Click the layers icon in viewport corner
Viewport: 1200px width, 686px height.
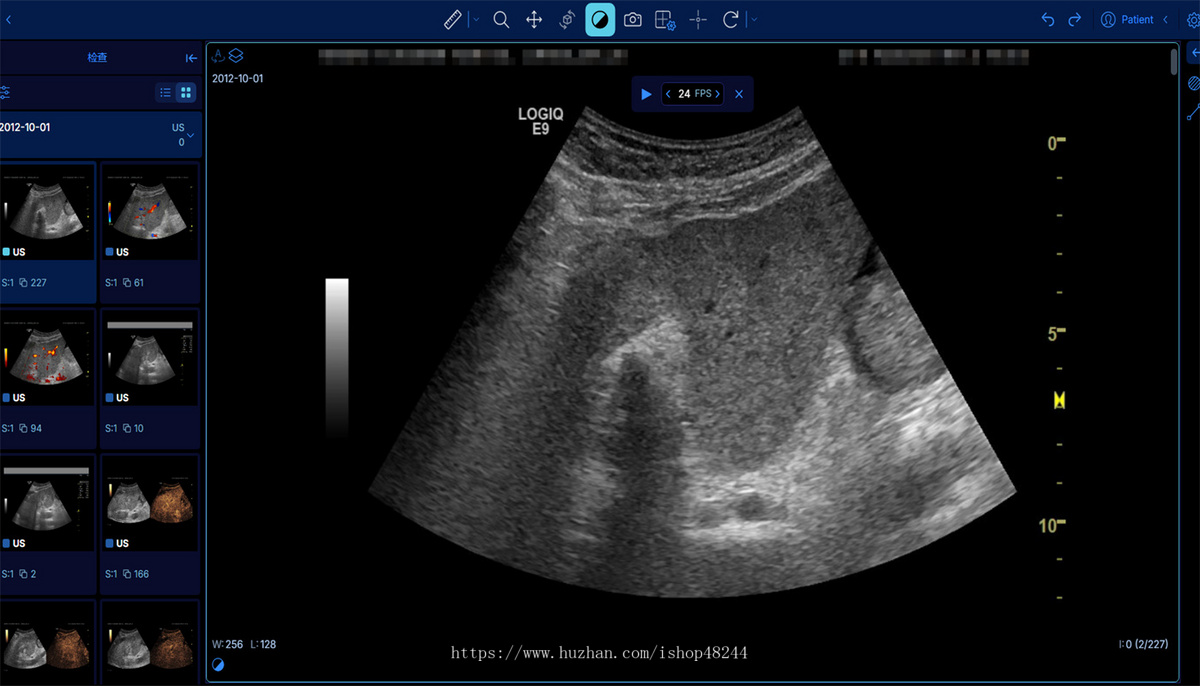235,56
